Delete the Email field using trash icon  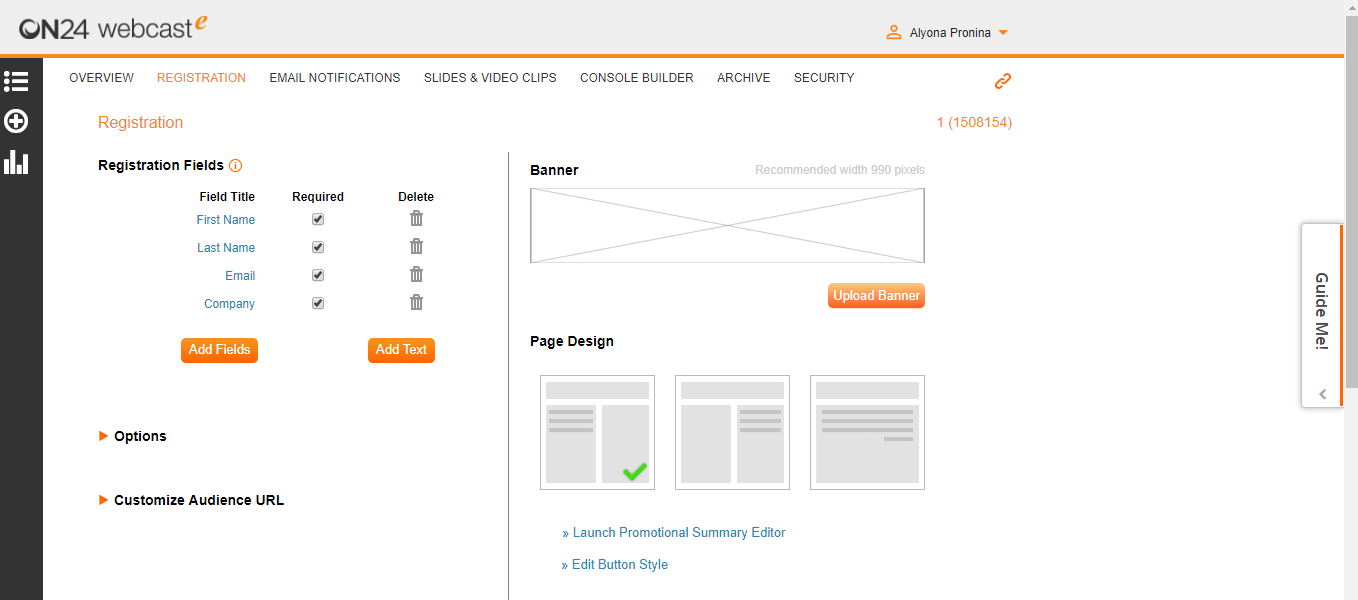click(x=416, y=275)
